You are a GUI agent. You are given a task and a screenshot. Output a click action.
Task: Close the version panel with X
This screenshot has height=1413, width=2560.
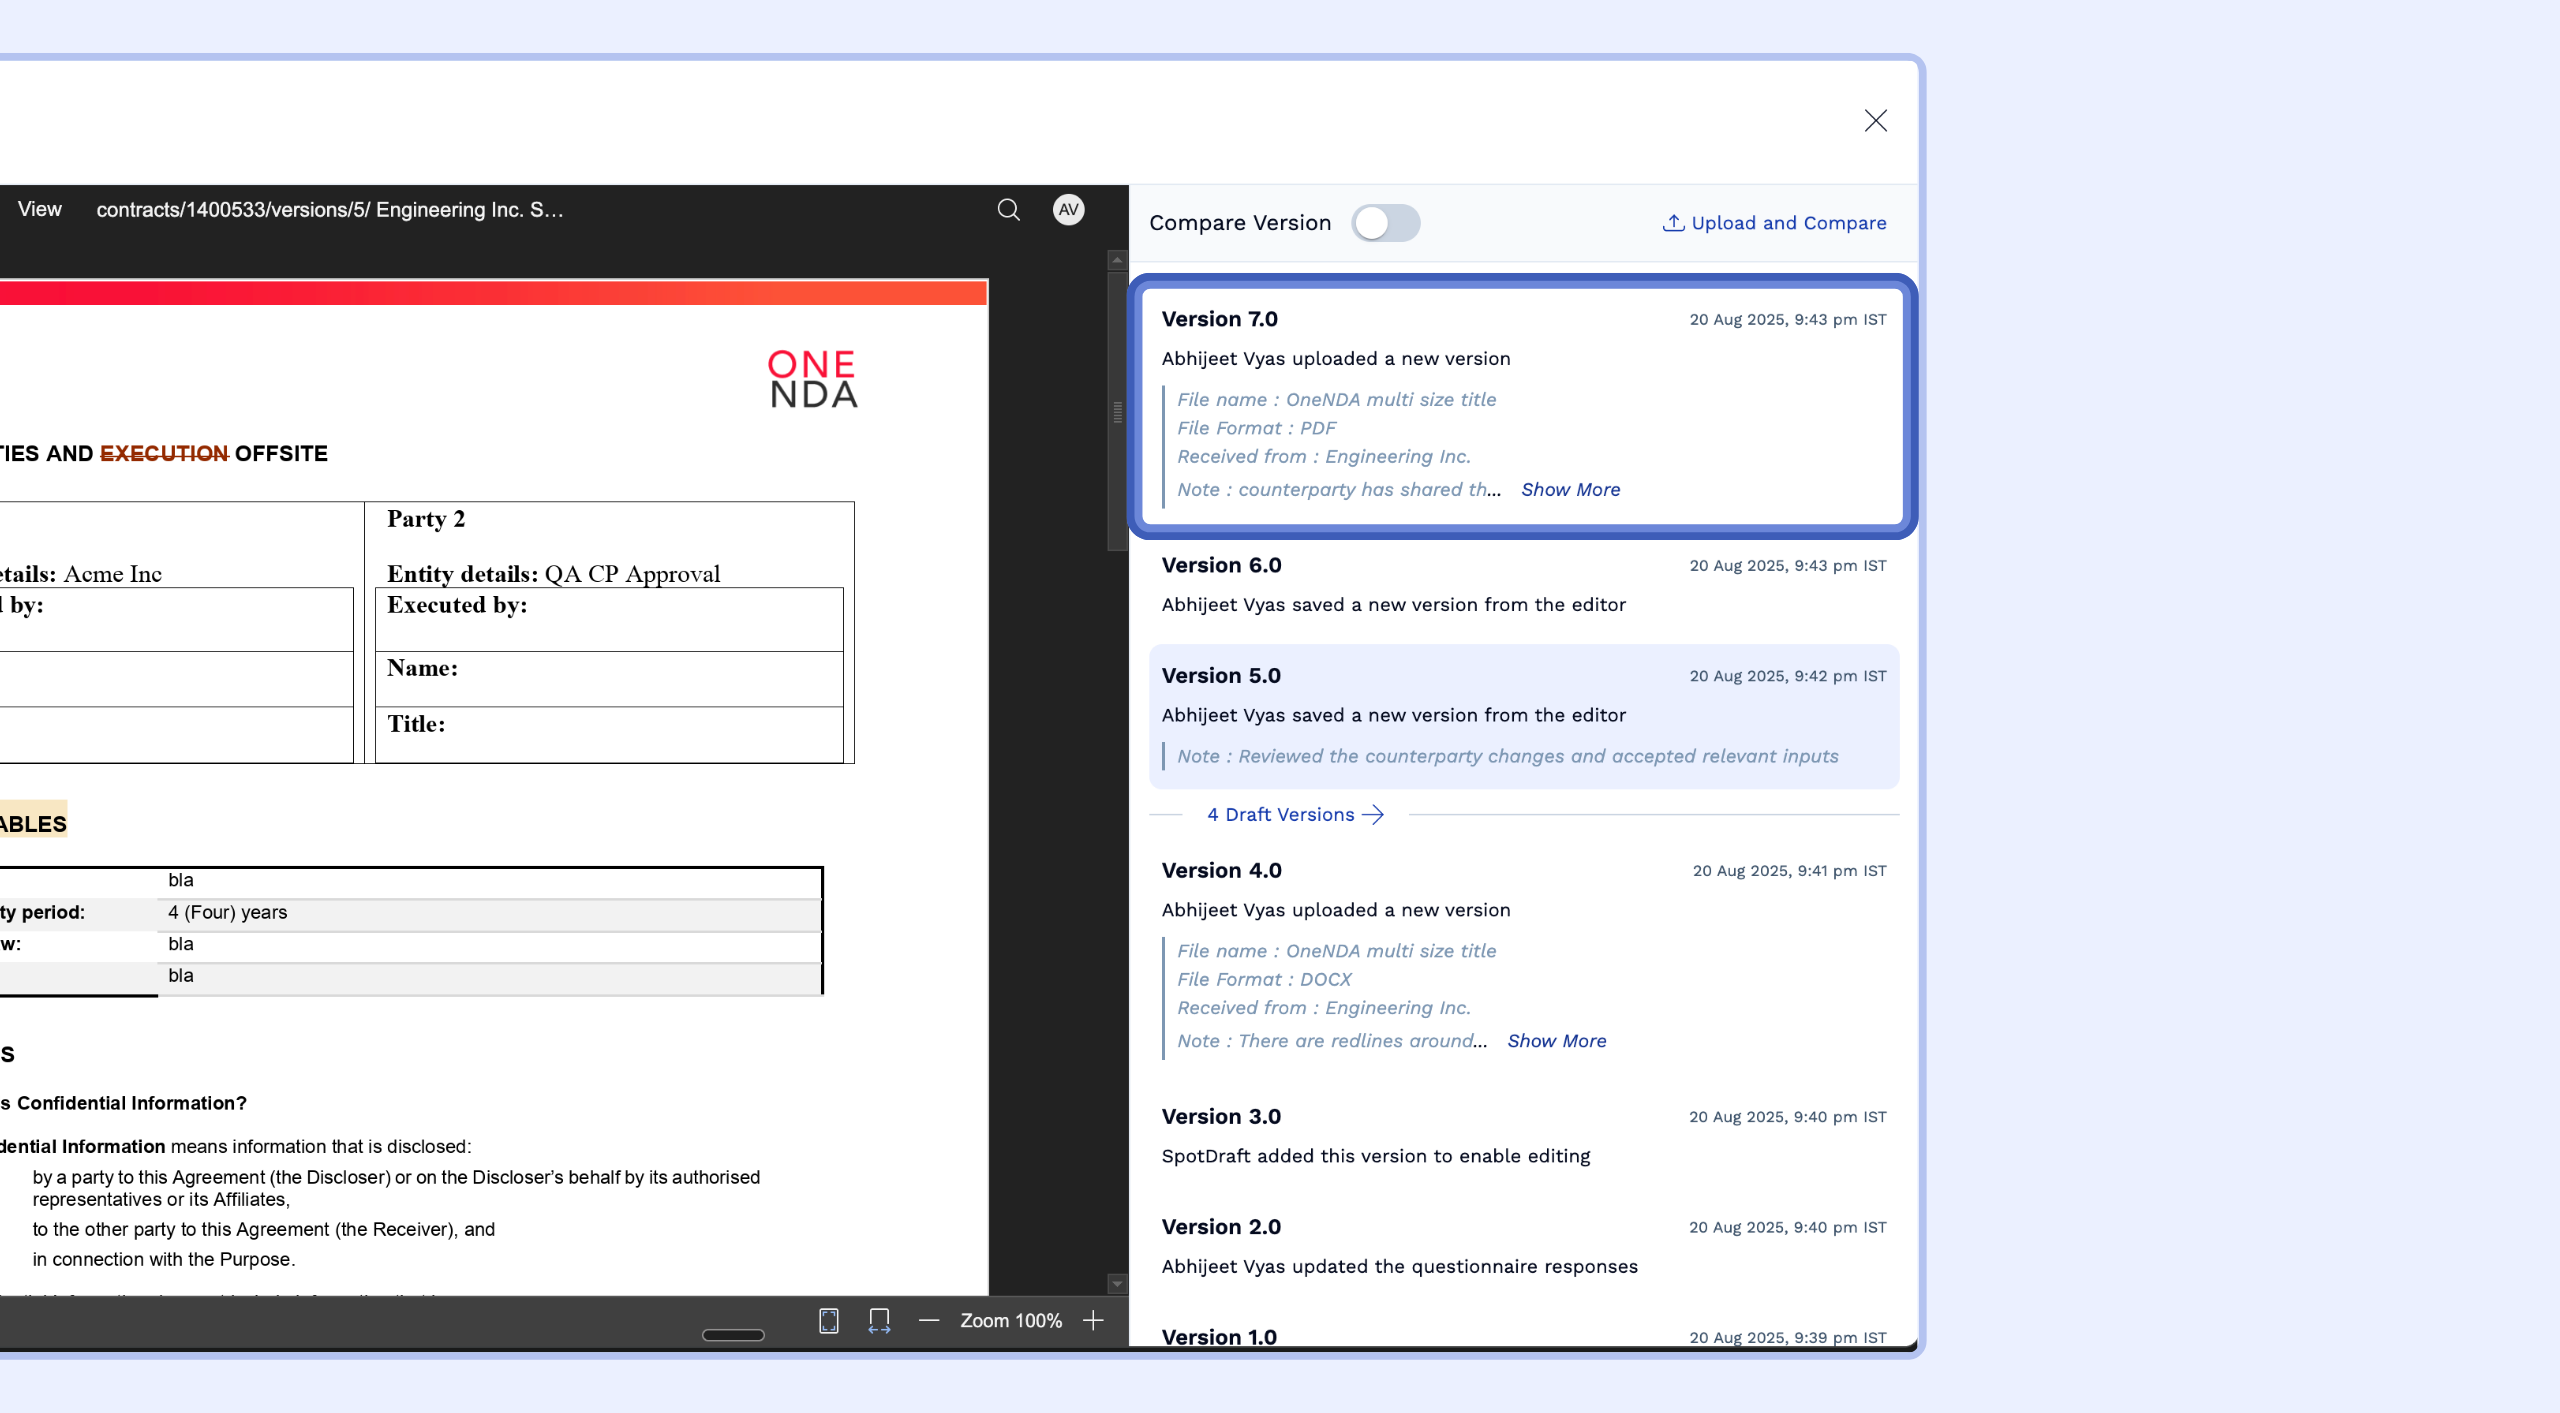(x=1875, y=121)
